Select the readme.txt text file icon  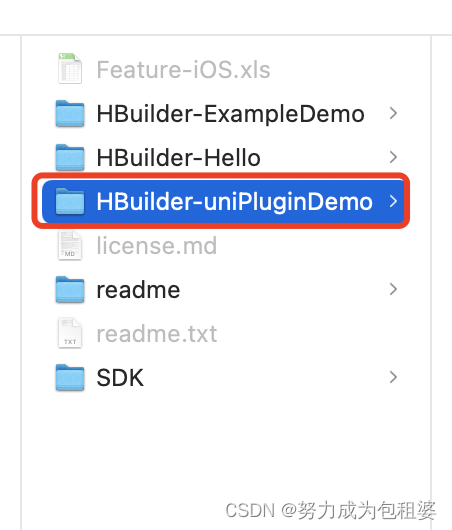pyautogui.click(x=70, y=333)
